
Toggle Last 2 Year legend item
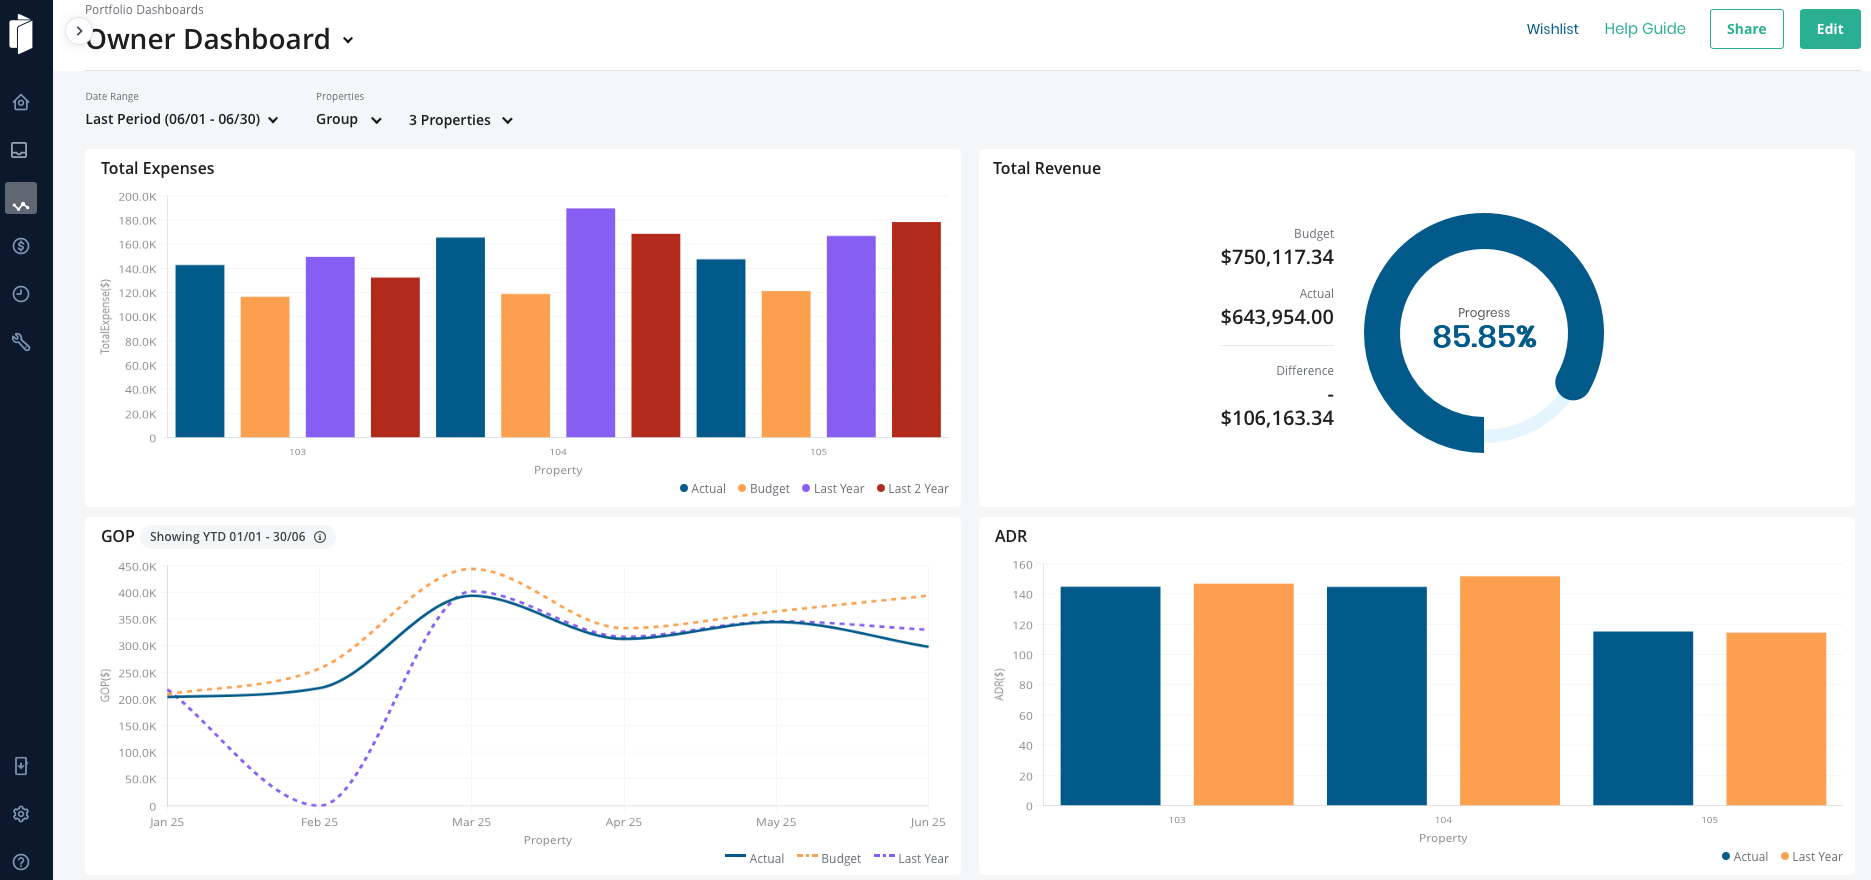point(912,489)
